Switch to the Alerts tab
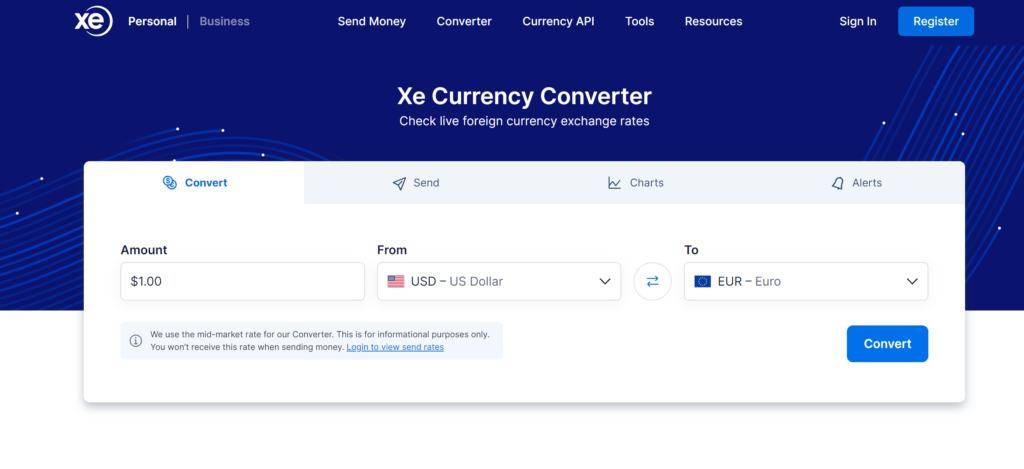Screen dimensions: 1024x469 pos(855,183)
